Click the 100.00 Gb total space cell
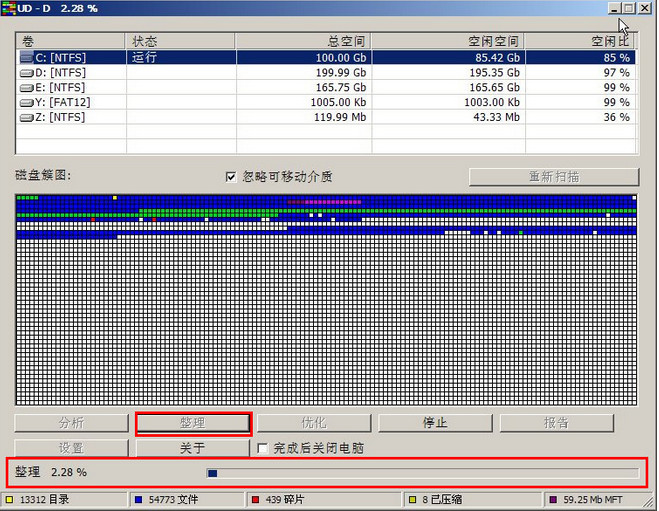 (x=303, y=57)
